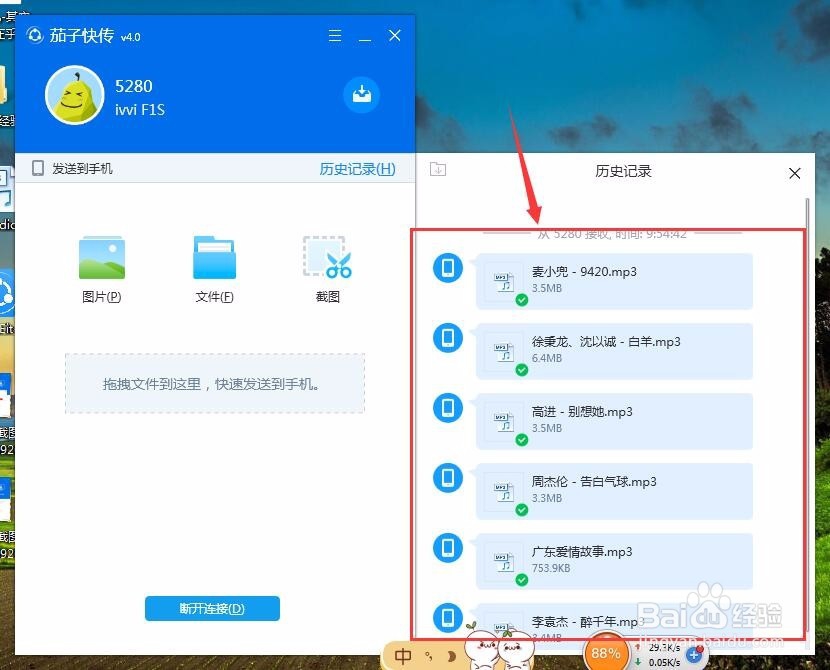The height and width of the screenshot is (670, 830).
Task: Toggle the input method indicator 中
Action: 404,655
